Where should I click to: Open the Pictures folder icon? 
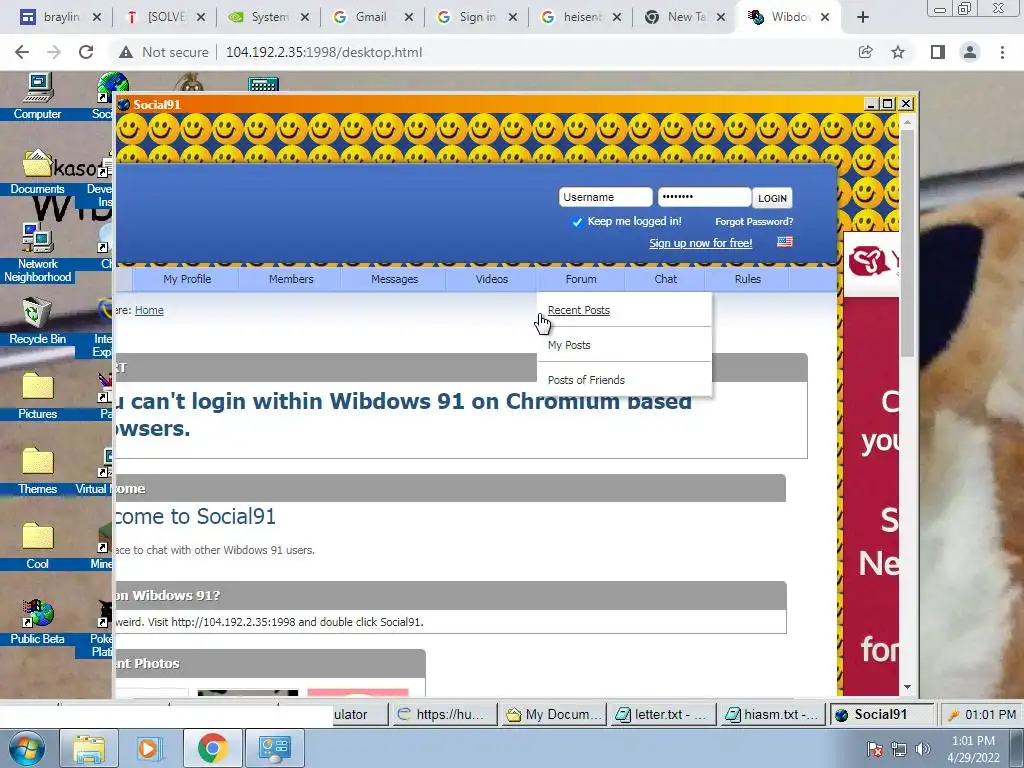point(37,396)
